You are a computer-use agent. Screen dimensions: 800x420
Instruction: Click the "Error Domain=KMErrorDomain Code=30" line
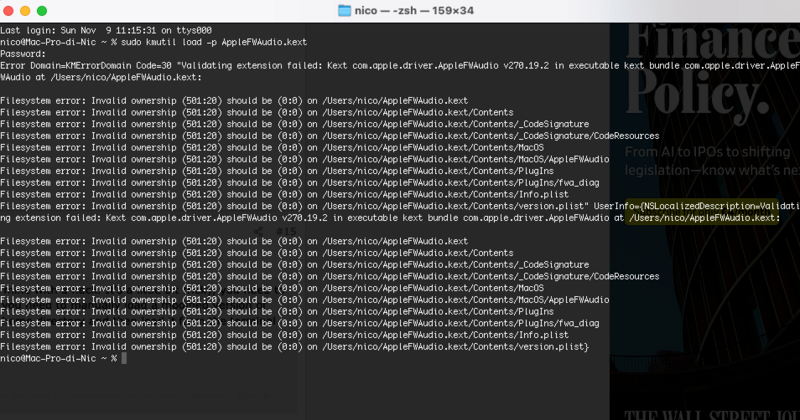400,66
